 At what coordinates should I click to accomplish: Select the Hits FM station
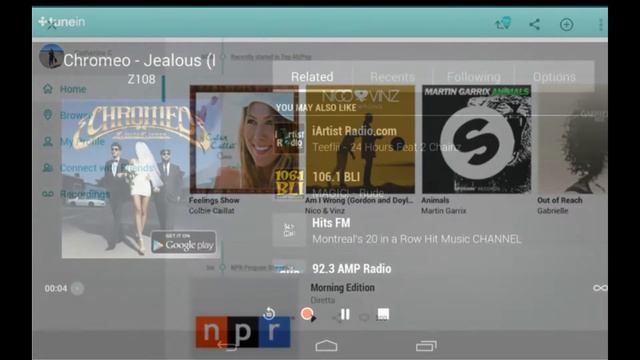[x=433, y=231]
